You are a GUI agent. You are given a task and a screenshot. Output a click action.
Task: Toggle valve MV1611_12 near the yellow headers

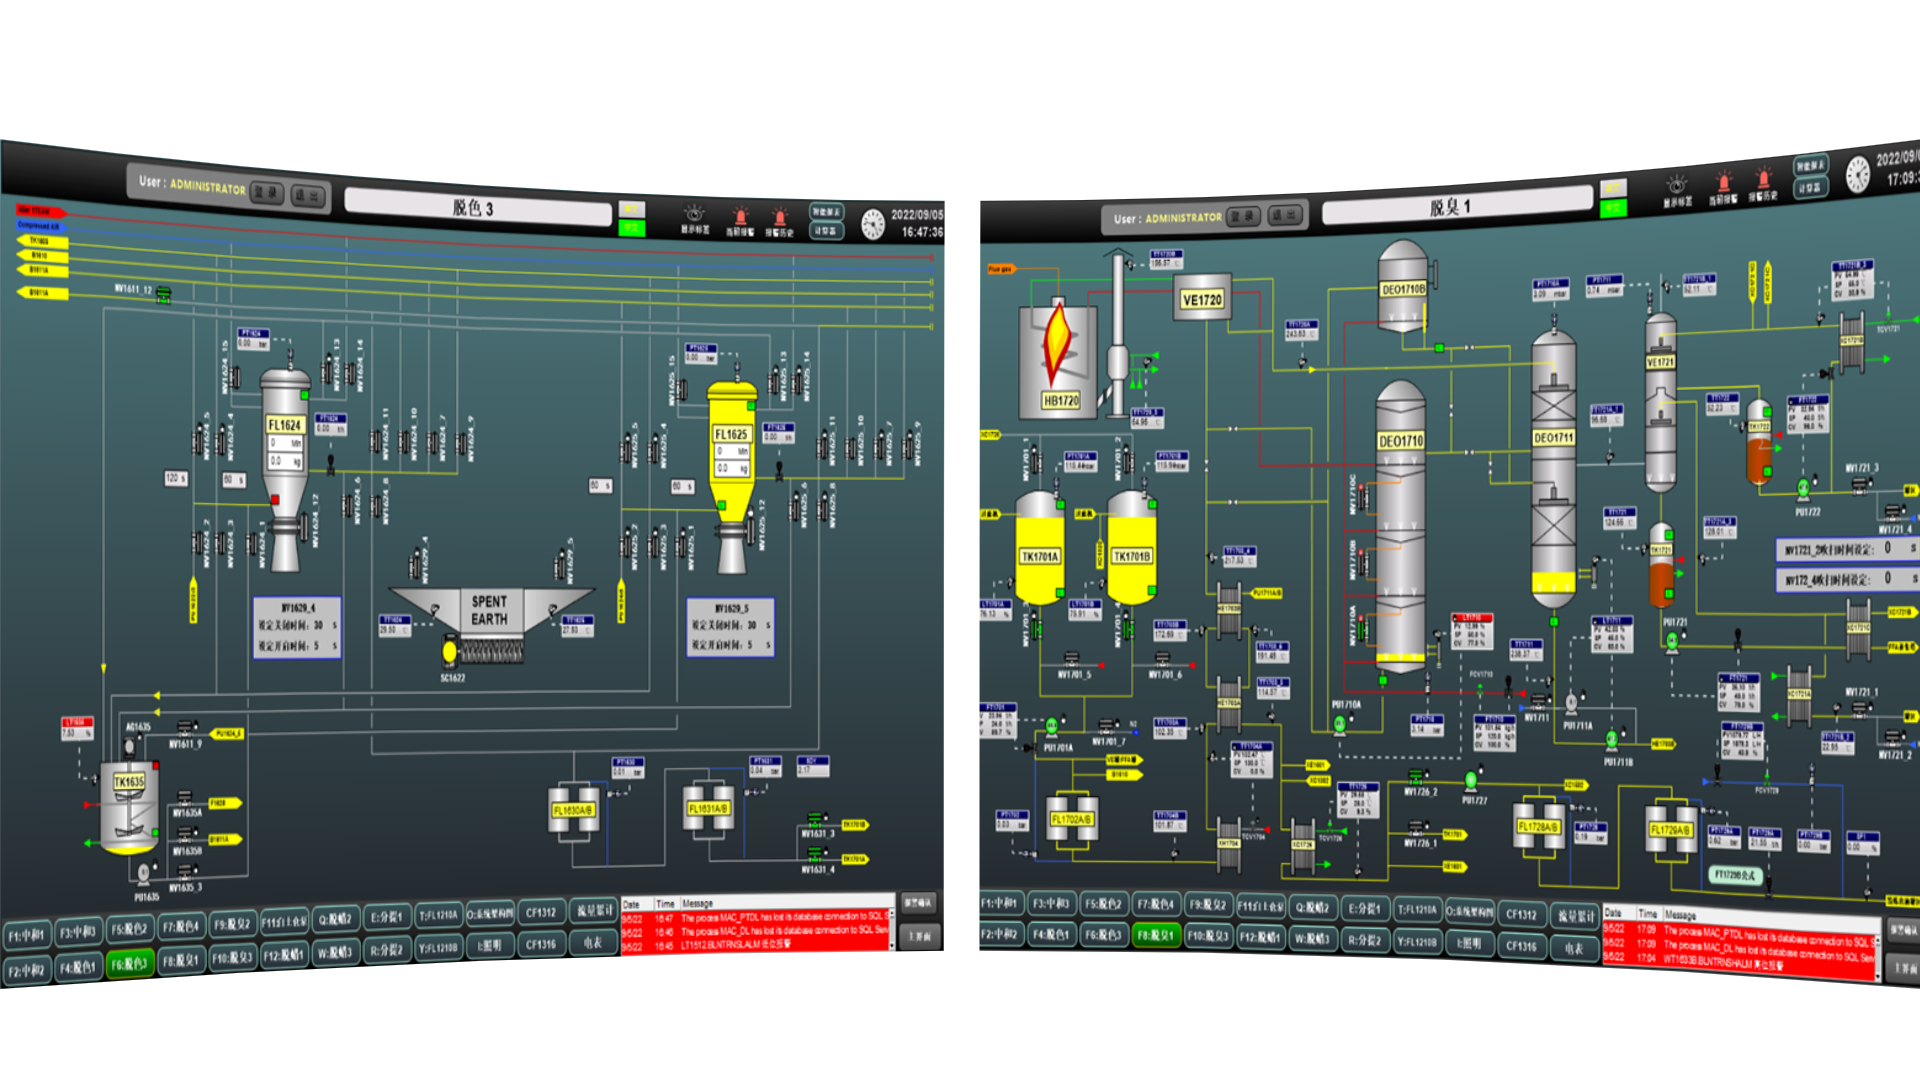pos(164,294)
